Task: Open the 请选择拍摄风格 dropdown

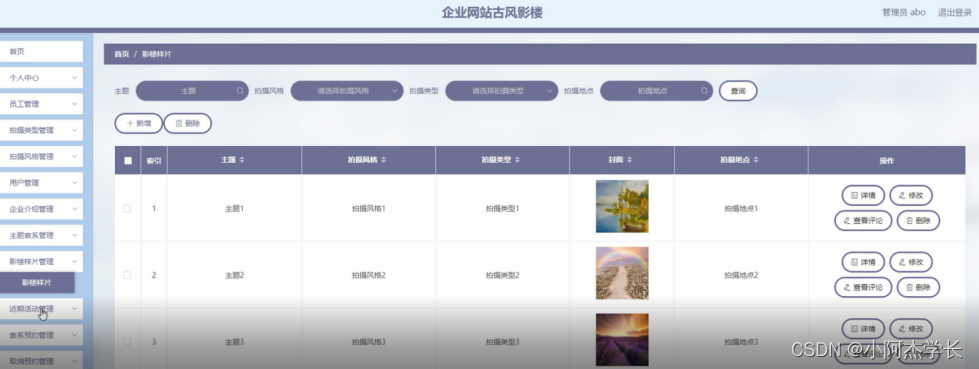Action: [347, 91]
